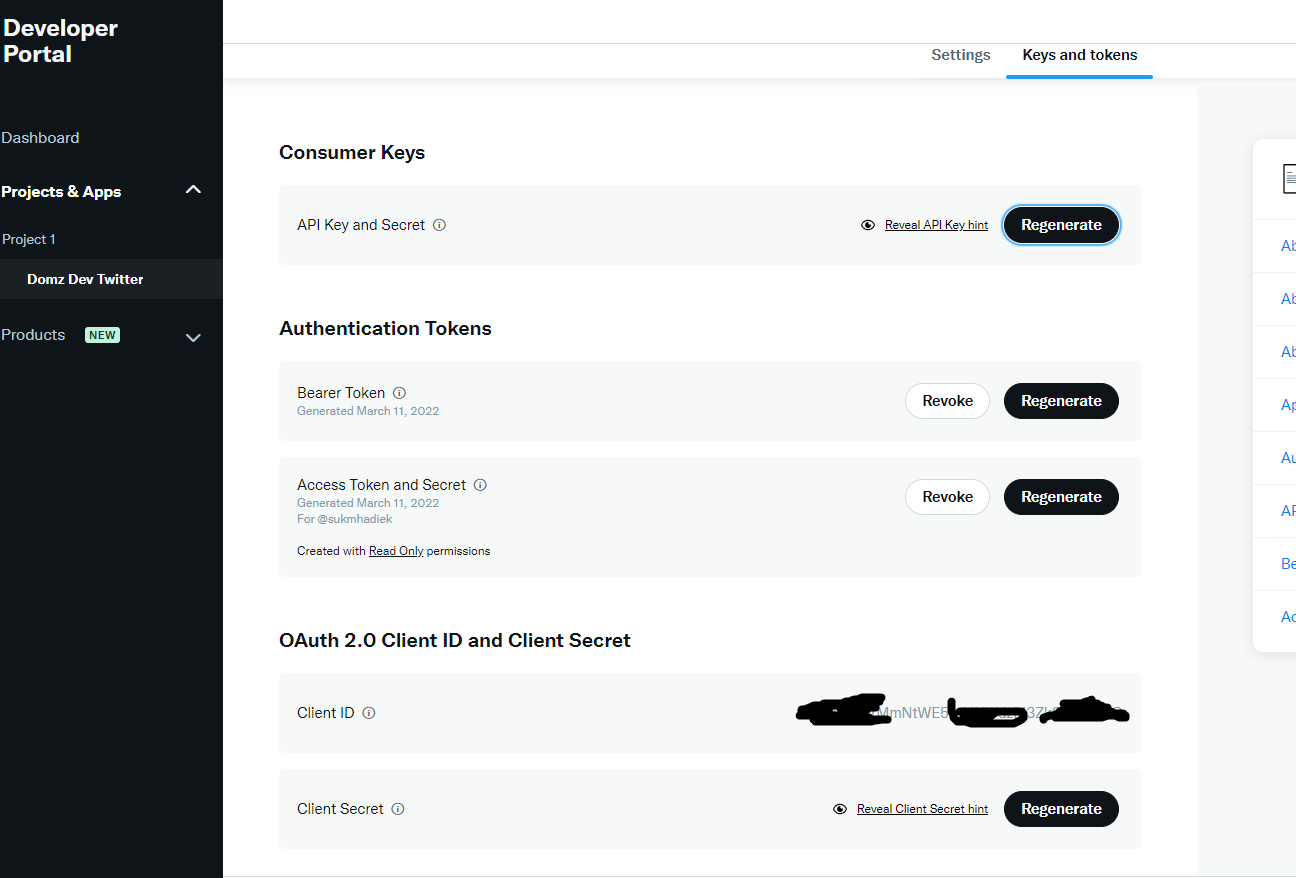
Task: Click the Developer Portal logo title
Action: tap(60, 41)
